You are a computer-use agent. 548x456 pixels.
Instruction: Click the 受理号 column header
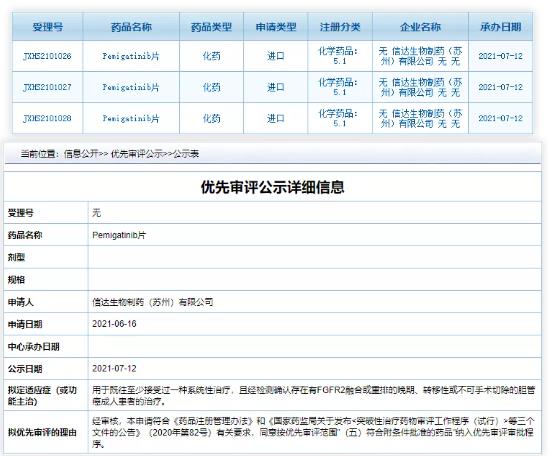[48, 27]
